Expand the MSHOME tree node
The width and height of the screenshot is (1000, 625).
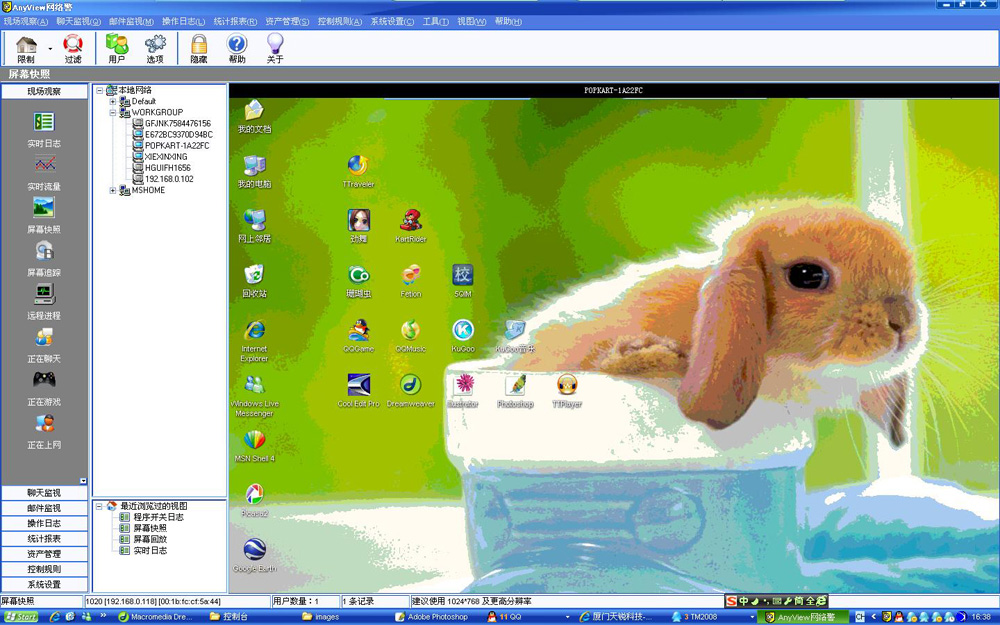[113, 190]
